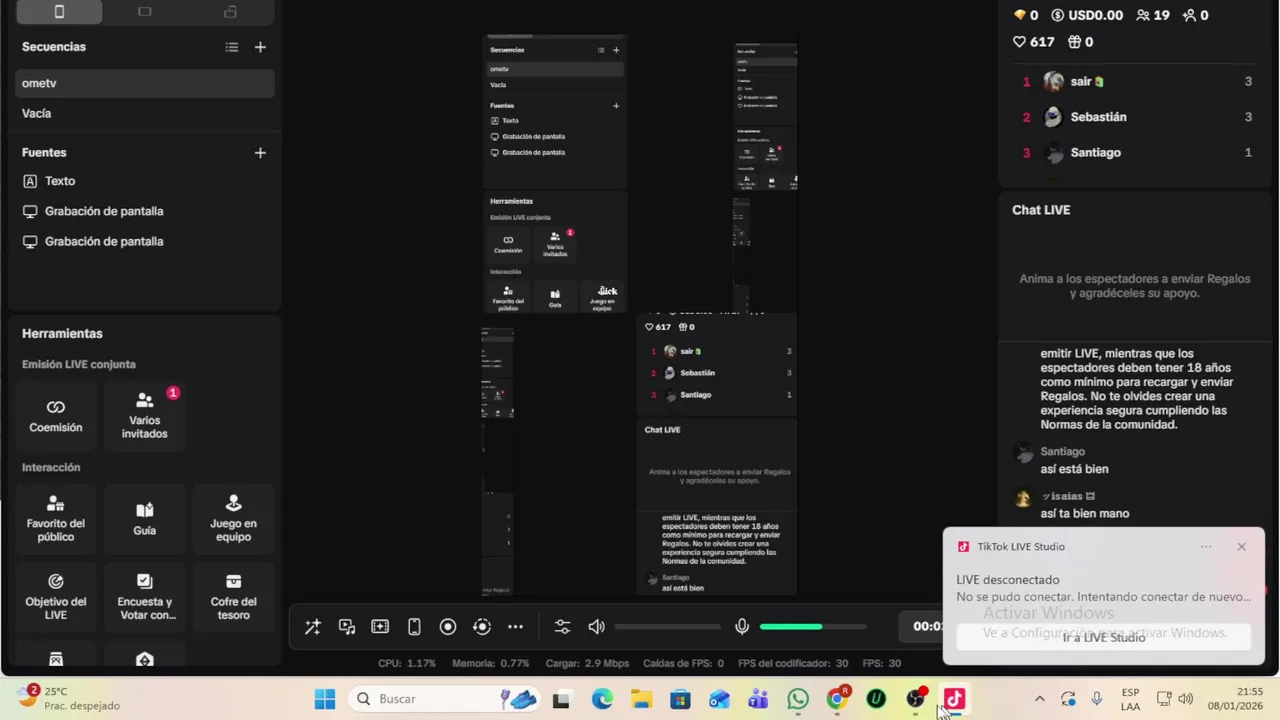Click the Chat LIVE panel header
The width and height of the screenshot is (1280, 720).
click(x=1041, y=210)
